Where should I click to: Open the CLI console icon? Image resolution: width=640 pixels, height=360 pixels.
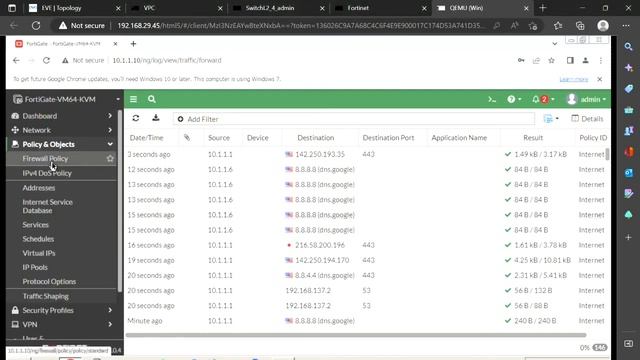coord(492,99)
